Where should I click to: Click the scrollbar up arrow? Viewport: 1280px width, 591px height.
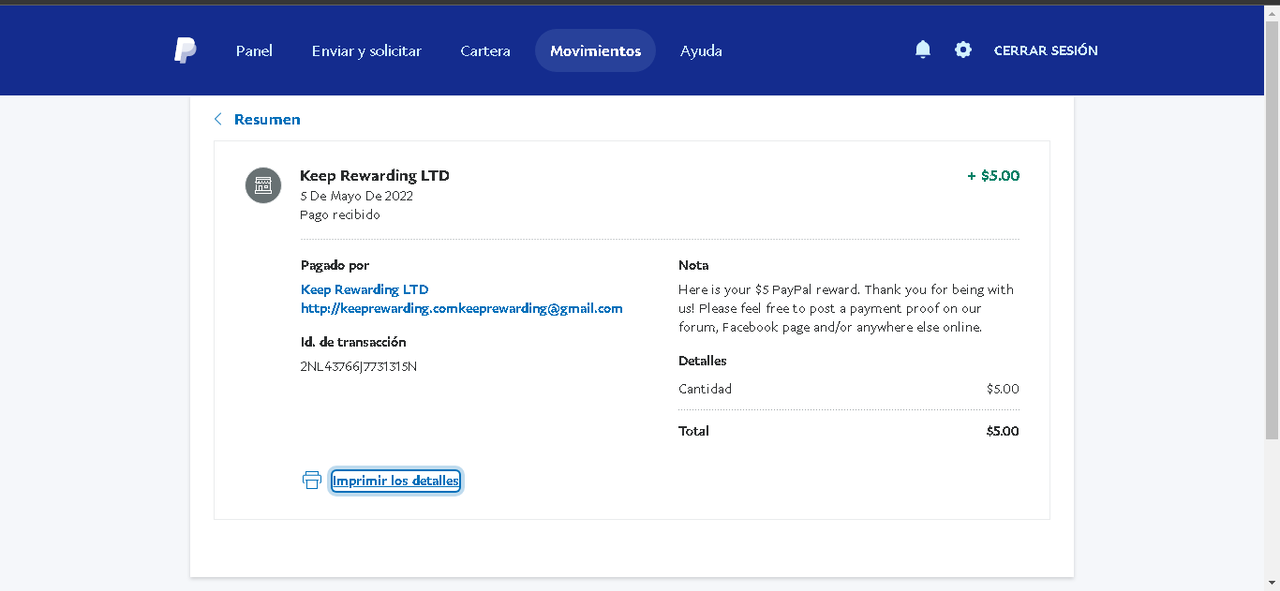click(x=1272, y=11)
